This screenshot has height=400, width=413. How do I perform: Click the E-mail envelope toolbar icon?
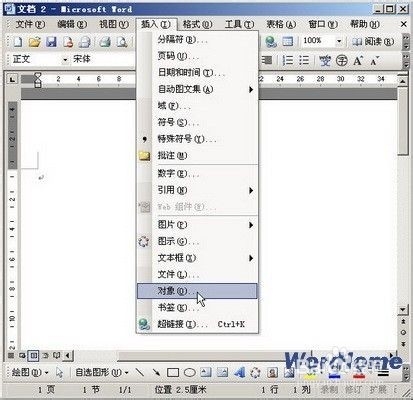(x=85, y=42)
